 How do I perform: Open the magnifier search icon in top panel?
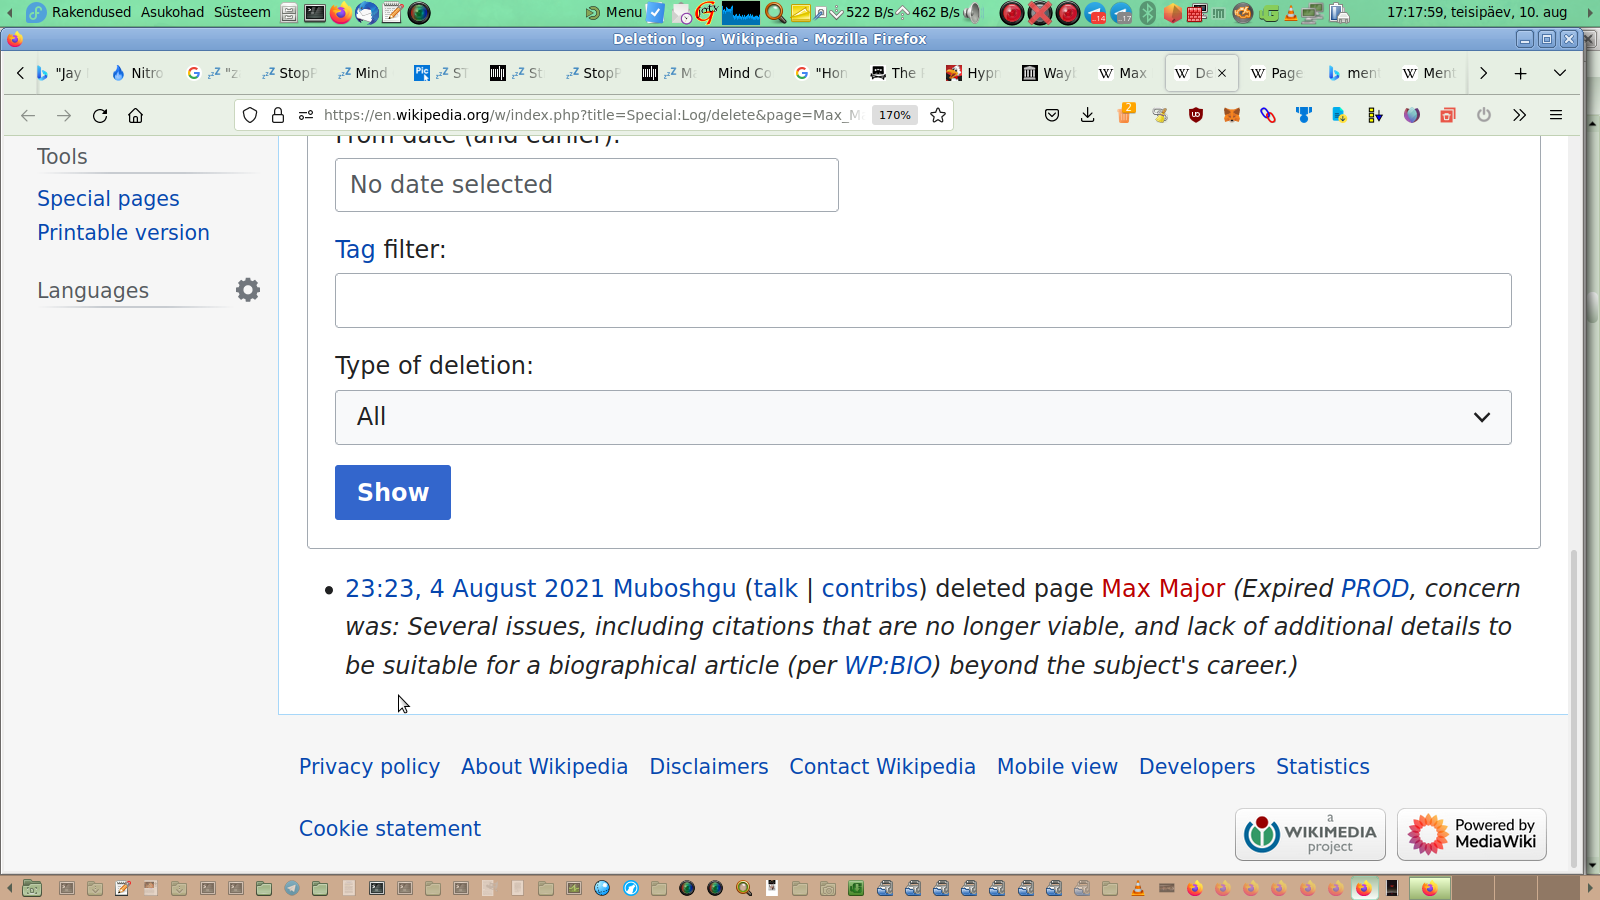click(775, 13)
